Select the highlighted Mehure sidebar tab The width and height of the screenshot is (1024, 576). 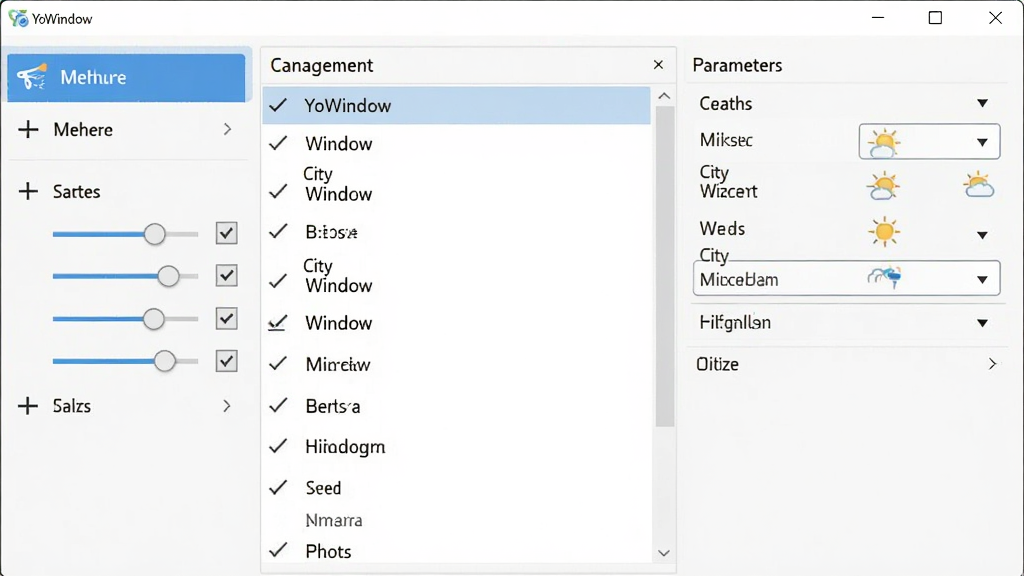pos(126,78)
